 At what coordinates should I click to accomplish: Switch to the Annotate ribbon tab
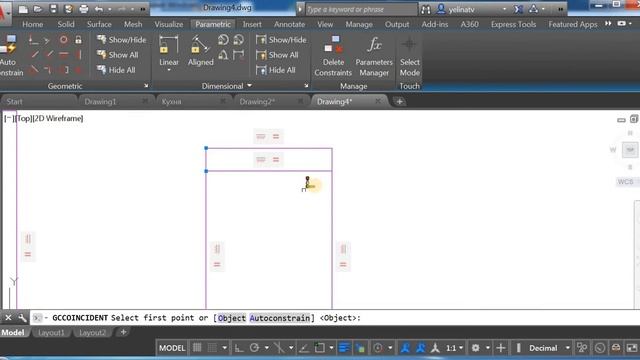click(x=289, y=24)
